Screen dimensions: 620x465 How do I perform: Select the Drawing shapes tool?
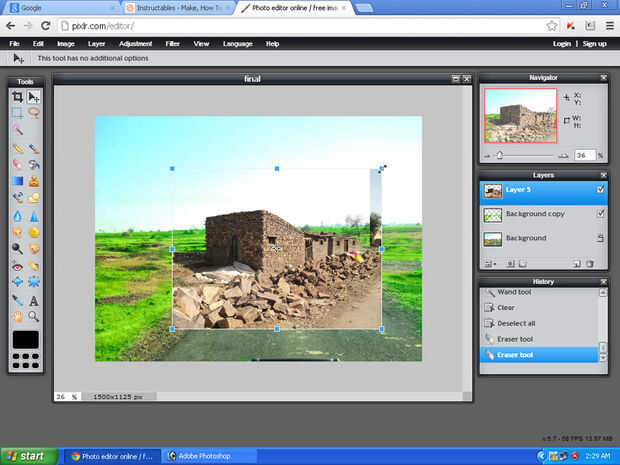pos(34,197)
